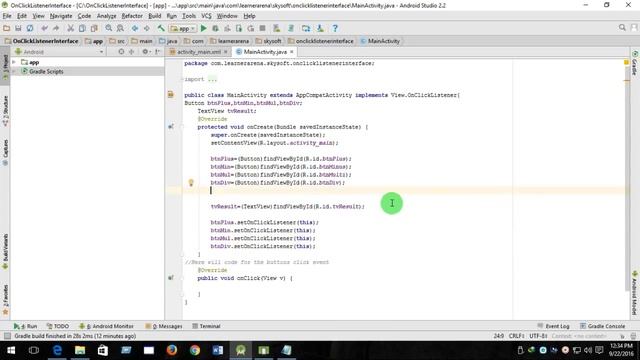640x360 pixels.
Task: Open the Navigate menu
Action: point(61,16)
